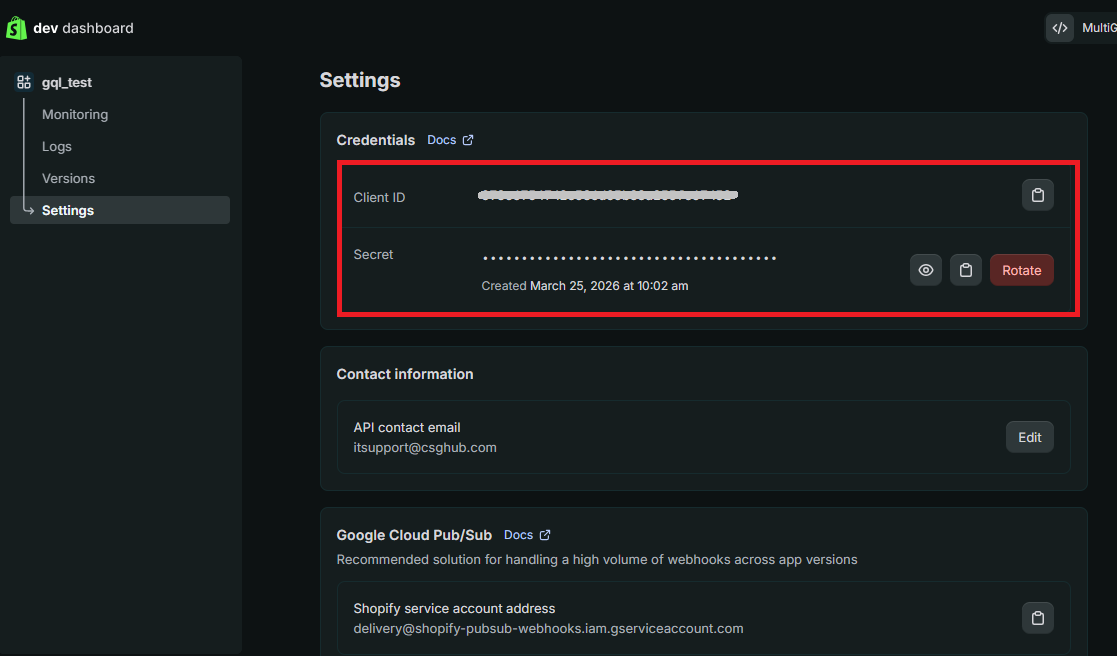Open the Logs section
The height and width of the screenshot is (656, 1117).
57,146
